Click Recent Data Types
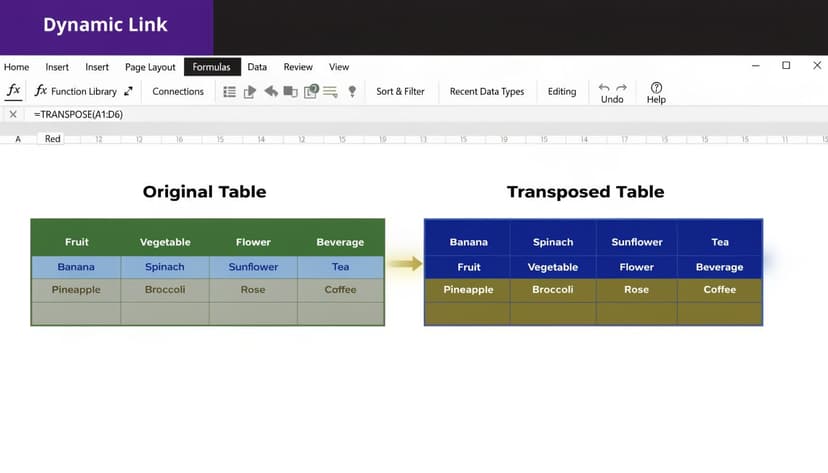828x473 pixels. [x=487, y=91]
